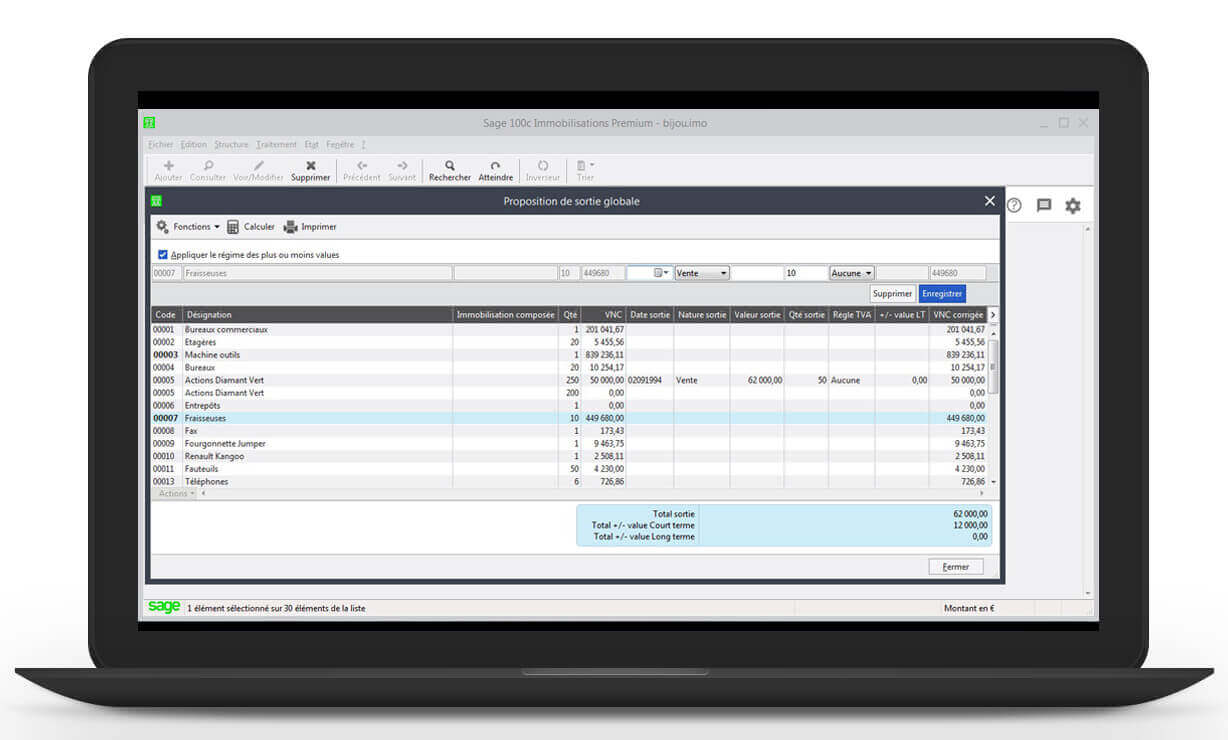
Task: Click the dialog's green Sage icon
Action: pos(156,201)
